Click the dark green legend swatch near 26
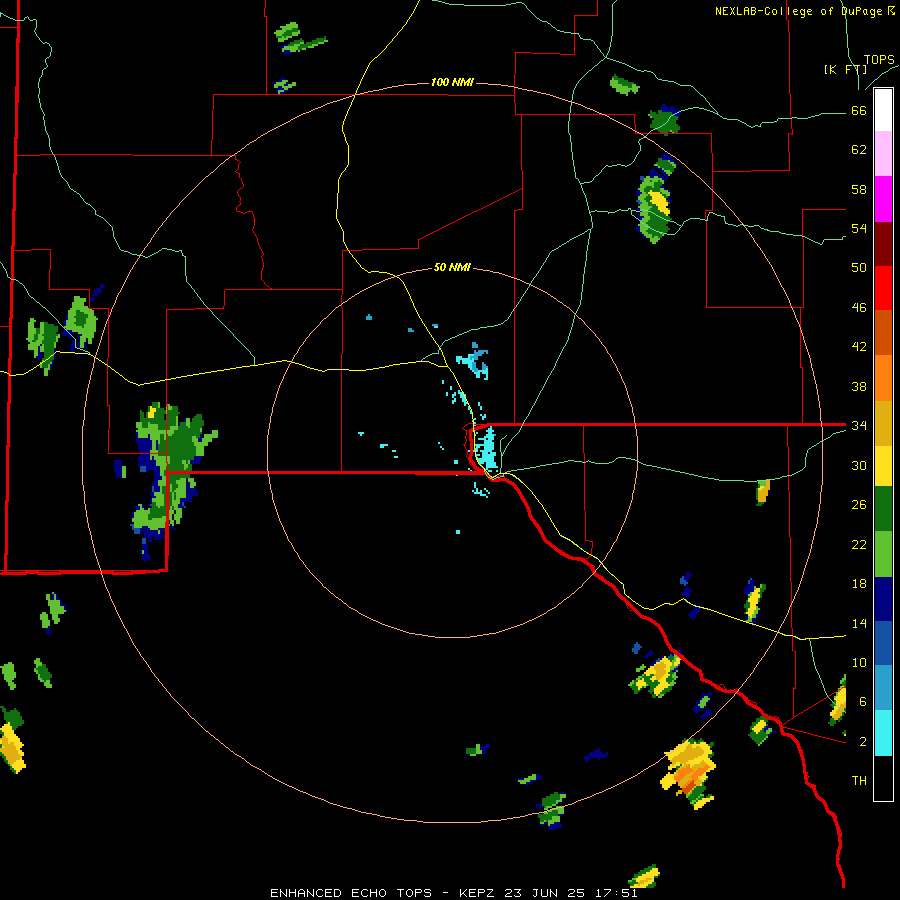 point(883,509)
